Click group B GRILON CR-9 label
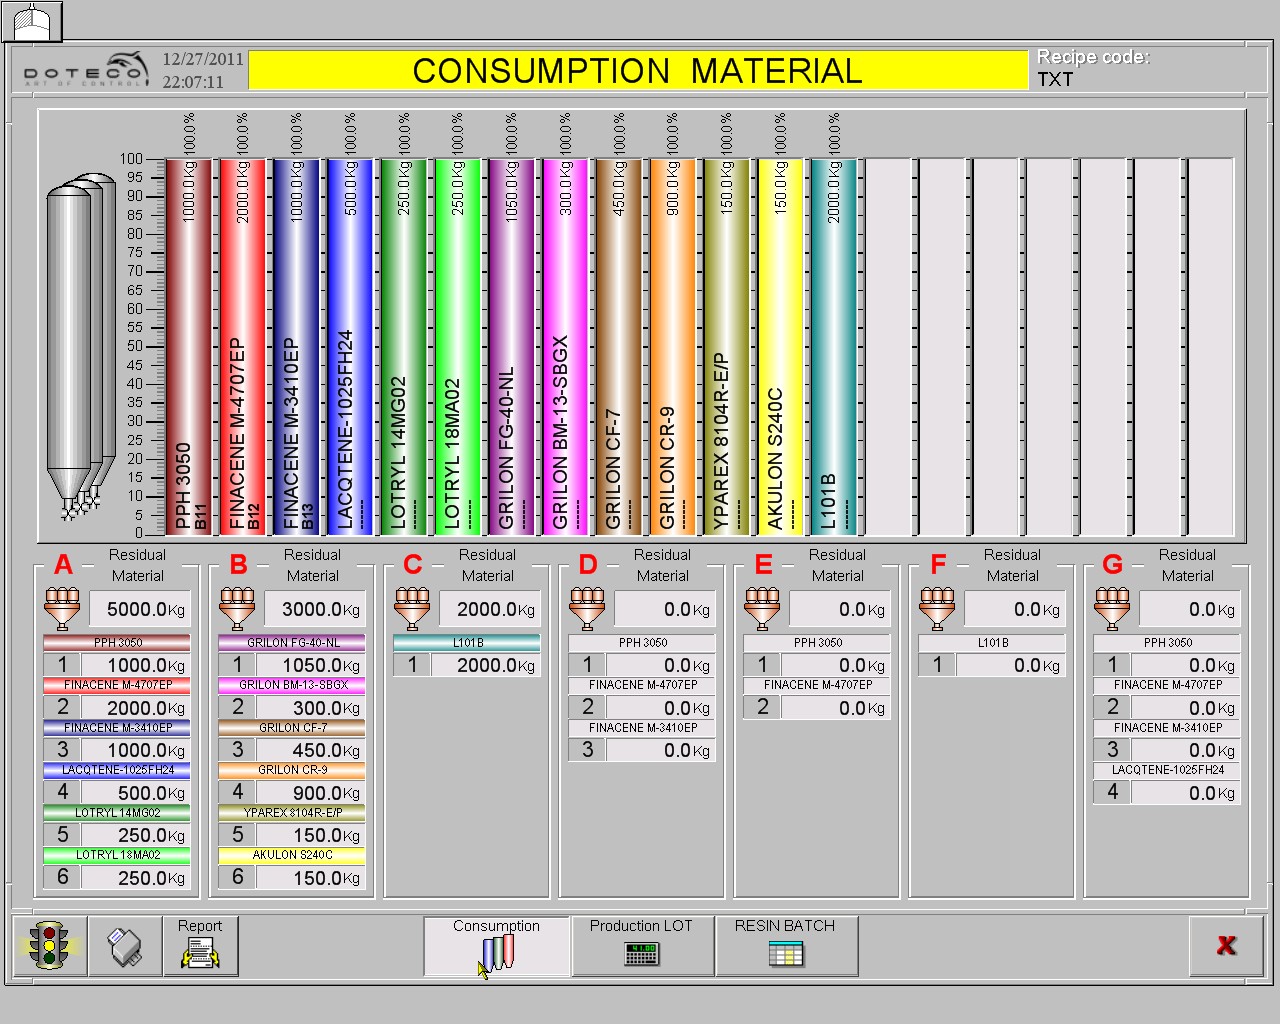The height and width of the screenshot is (1024, 1280). 292,770
